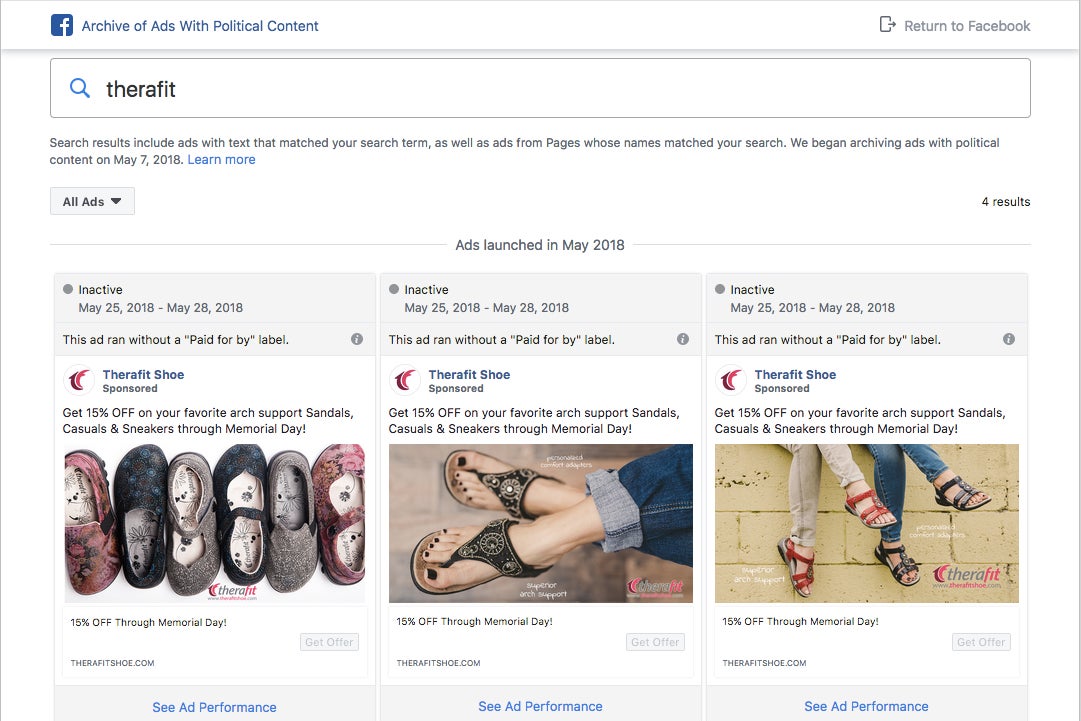1081x721 pixels.
Task: Click the info icon on the first ad card
Action: click(356, 339)
